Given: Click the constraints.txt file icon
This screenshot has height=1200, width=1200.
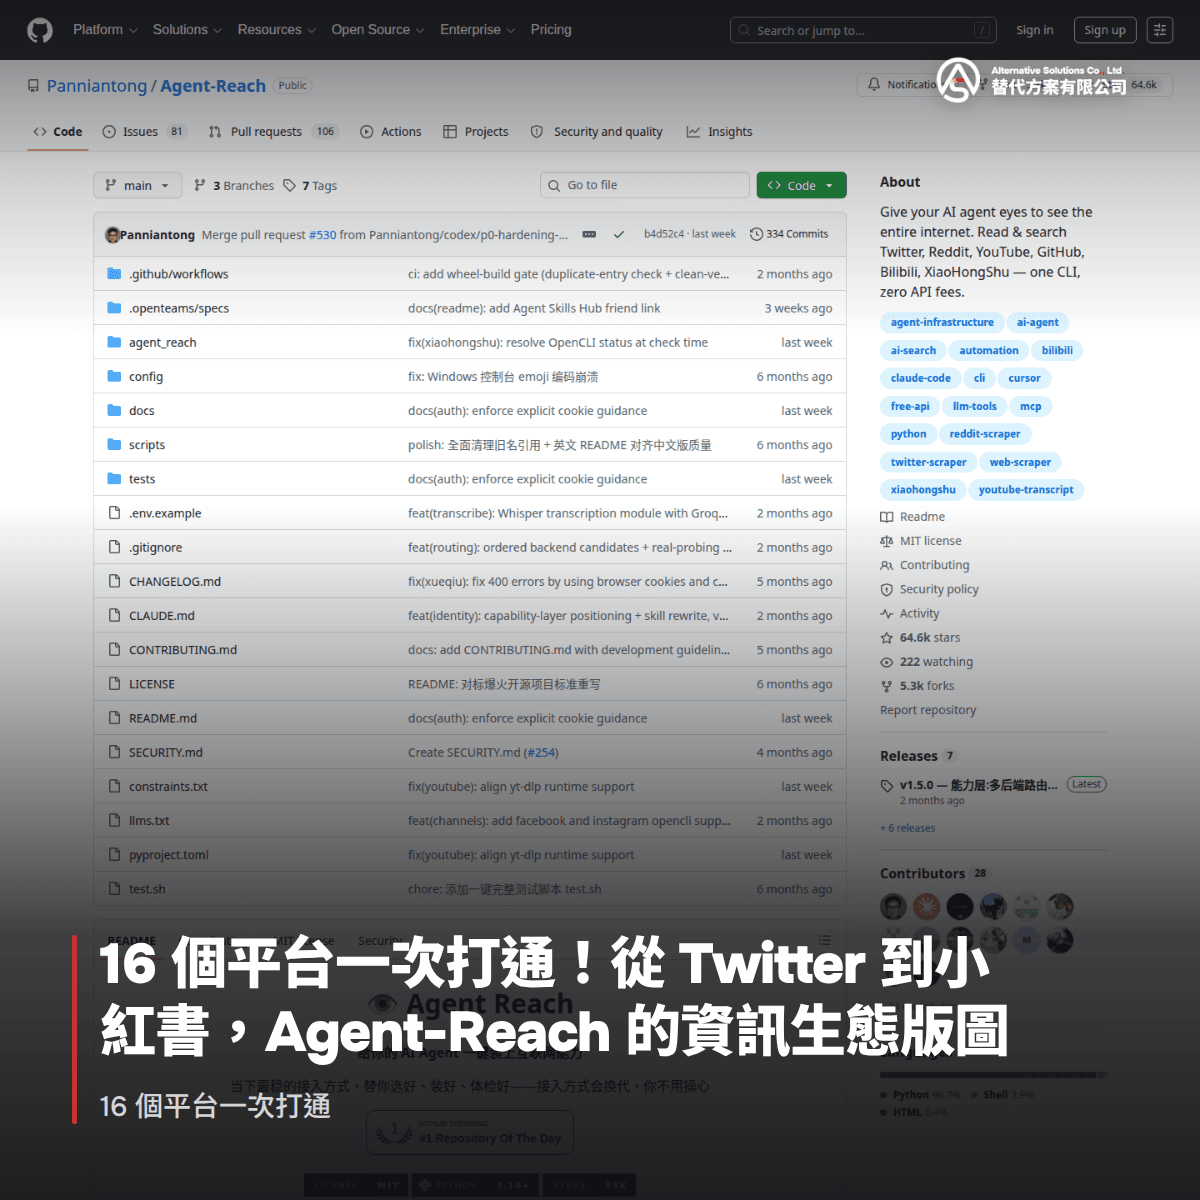Looking at the screenshot, I should (114, 786).
